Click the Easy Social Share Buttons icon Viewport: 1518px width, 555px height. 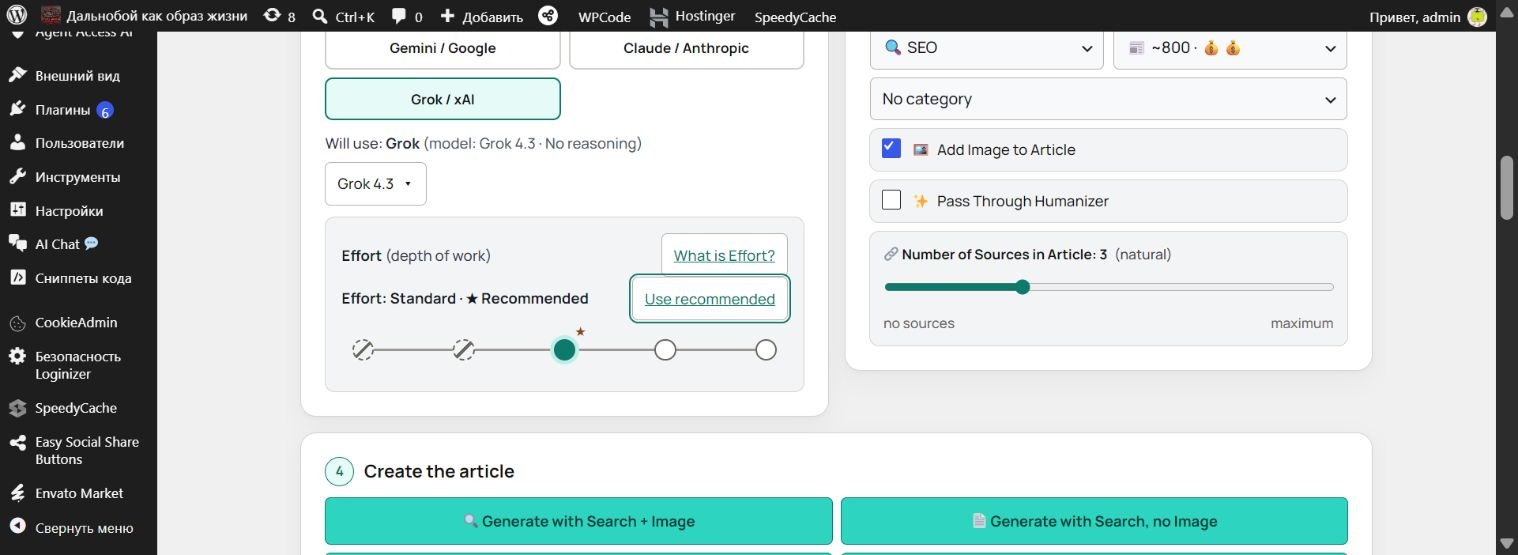point(17,442)
